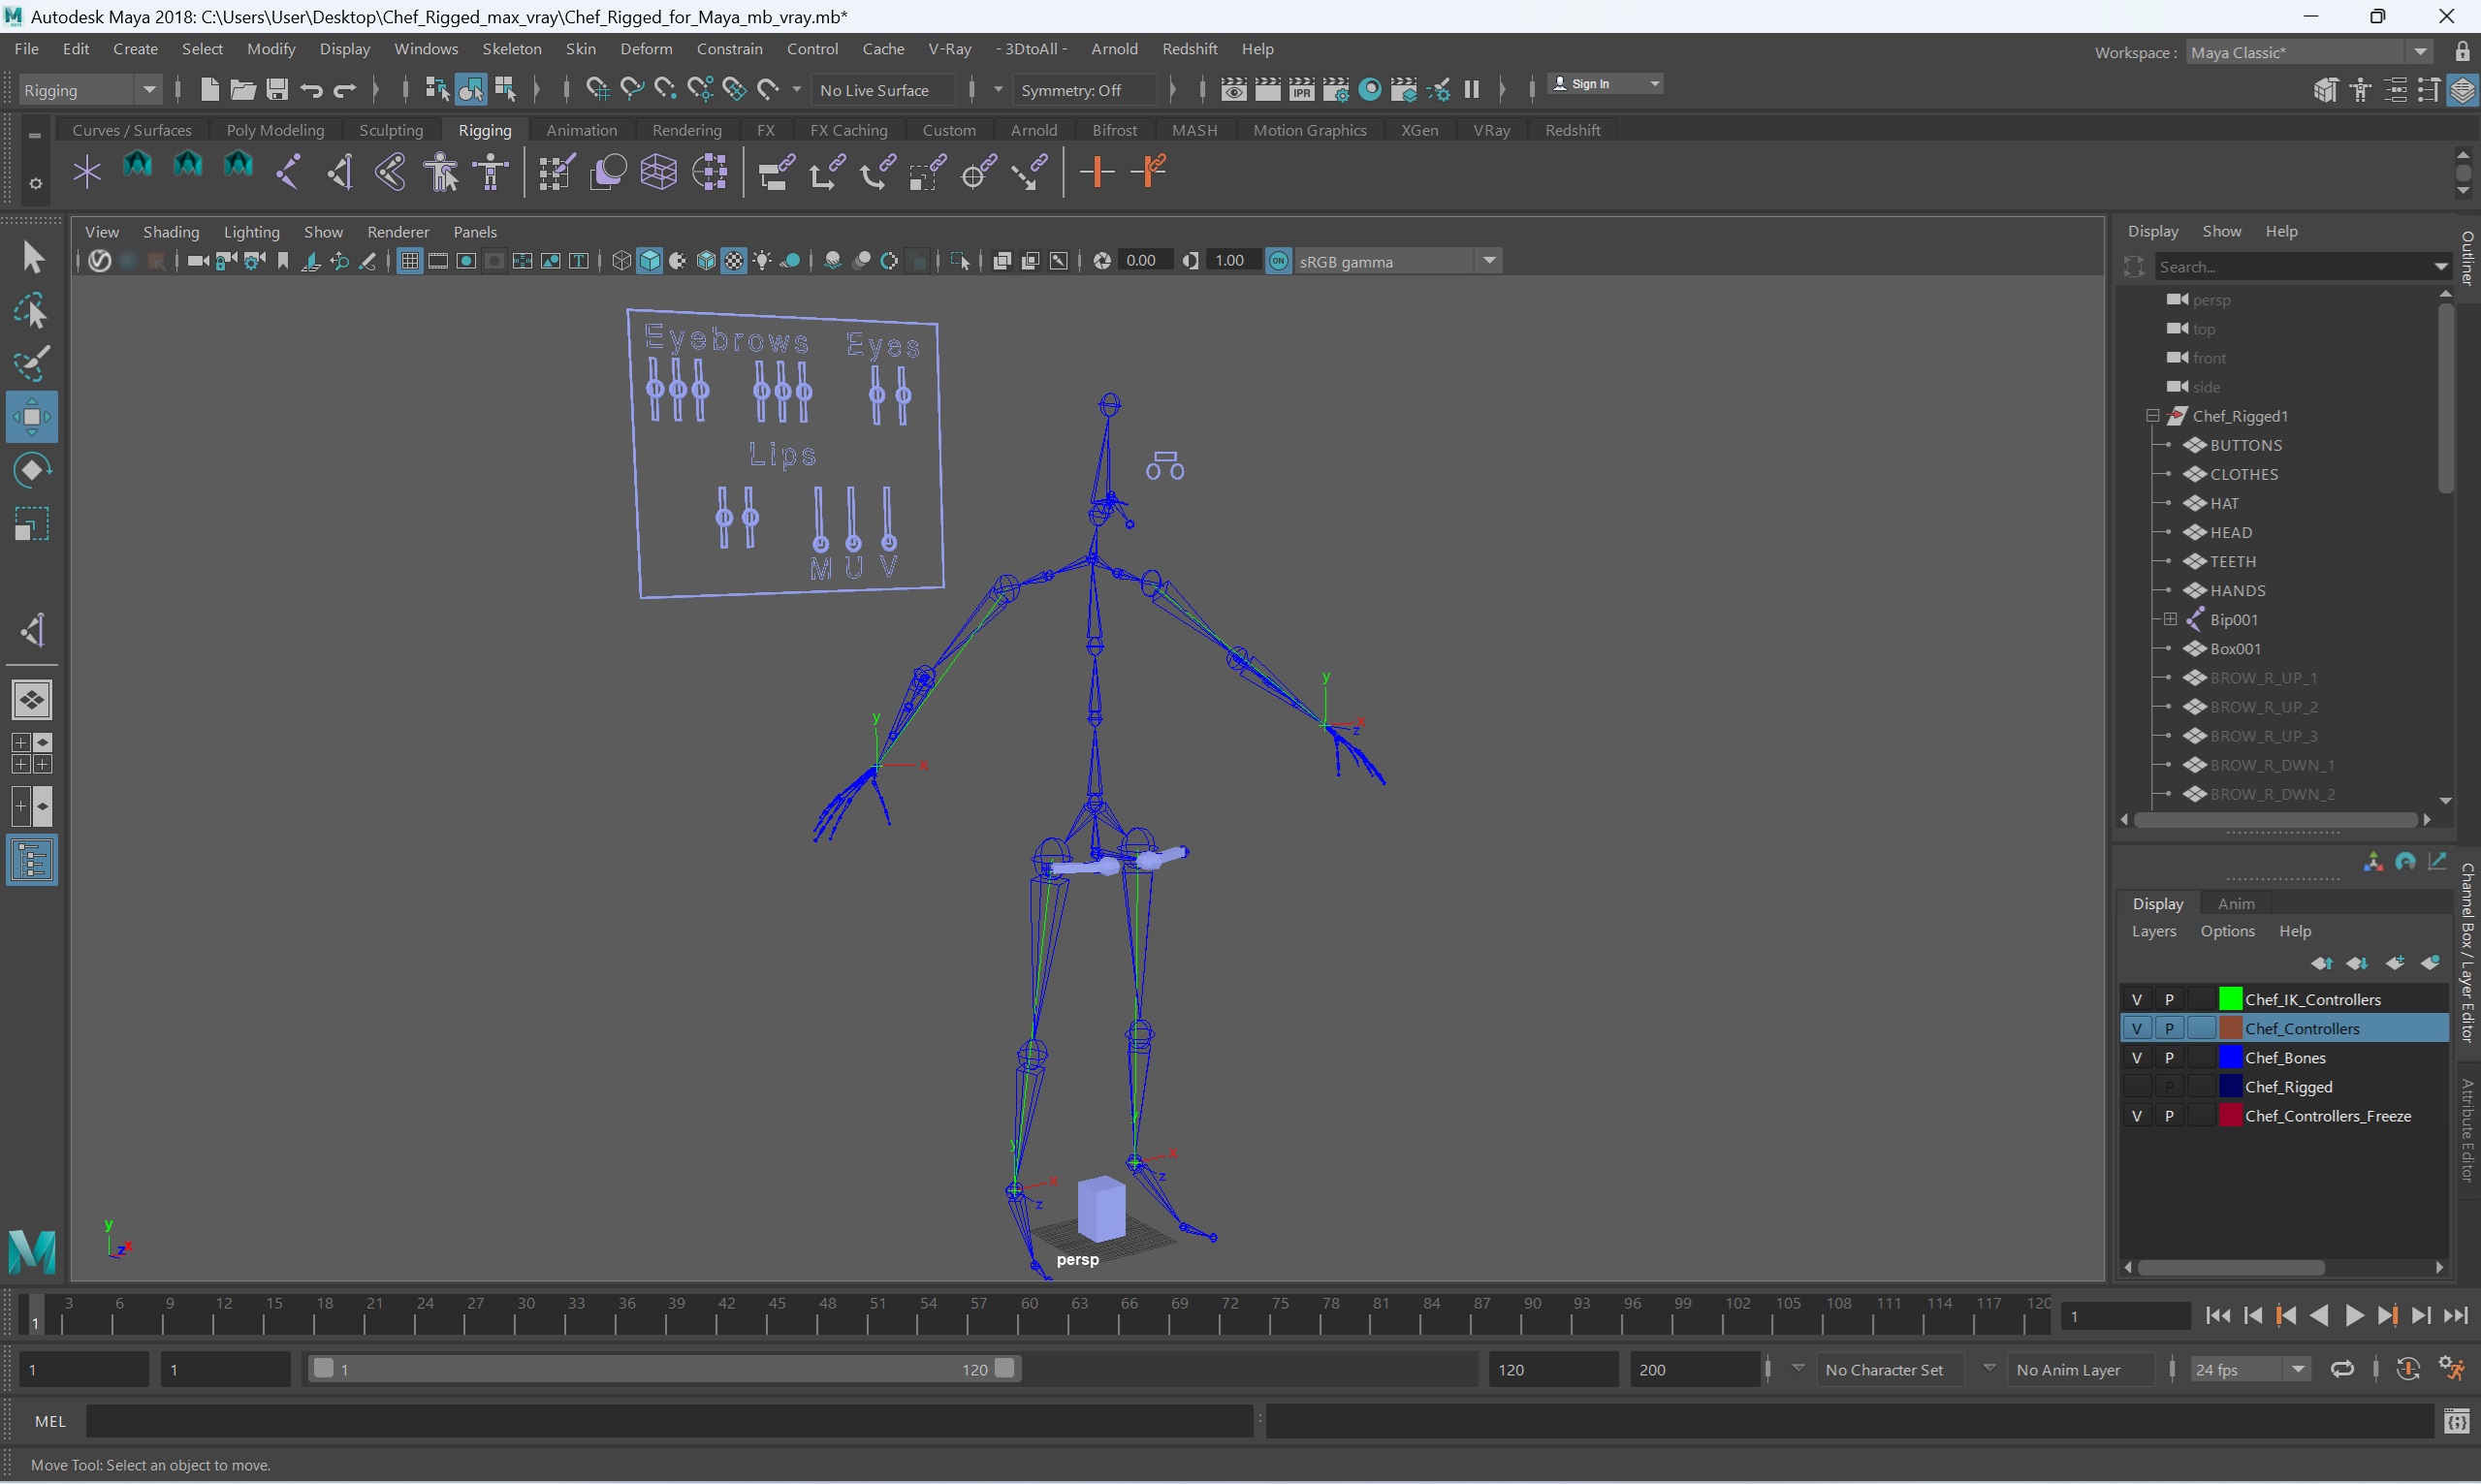
Task: Toggle visibility V of Chef_Bones layer
Action: click(2137, 1057)
